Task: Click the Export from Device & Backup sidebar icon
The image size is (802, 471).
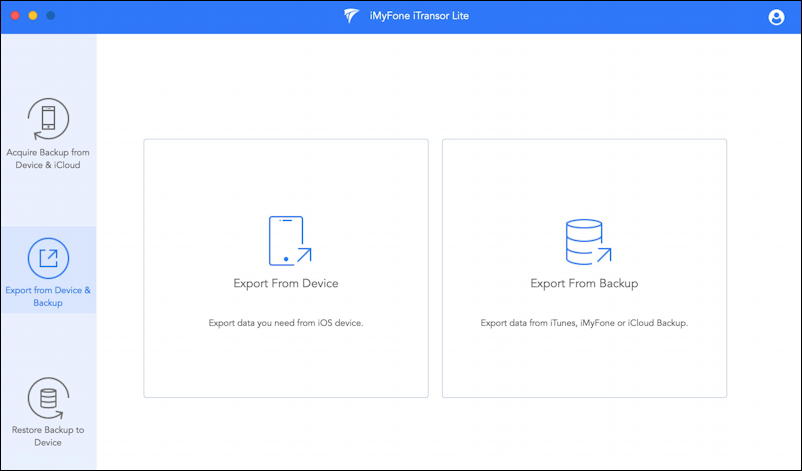Action: point(48,258)
